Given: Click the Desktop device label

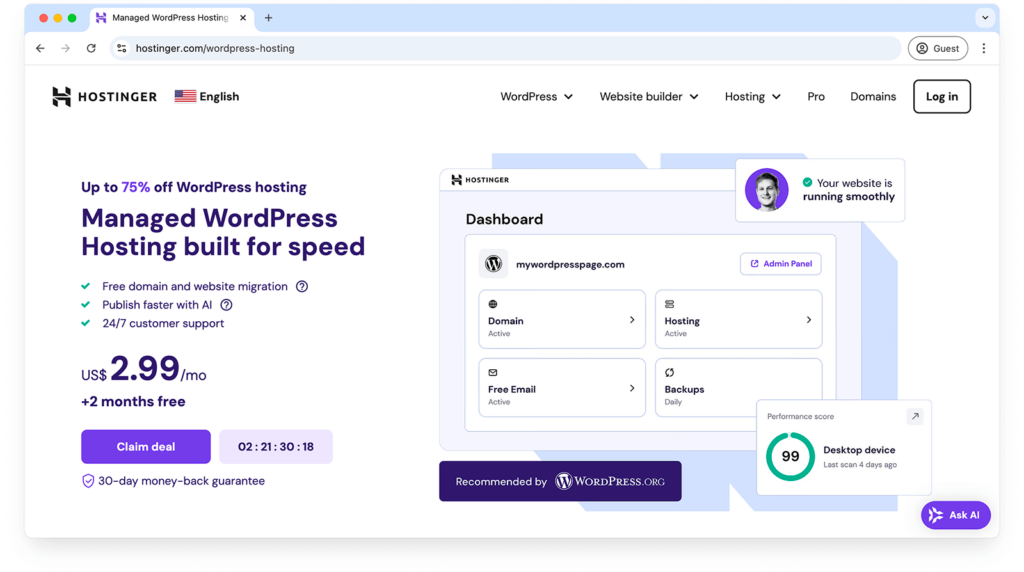Looking at the screenshot, I should tap(859, 450).
